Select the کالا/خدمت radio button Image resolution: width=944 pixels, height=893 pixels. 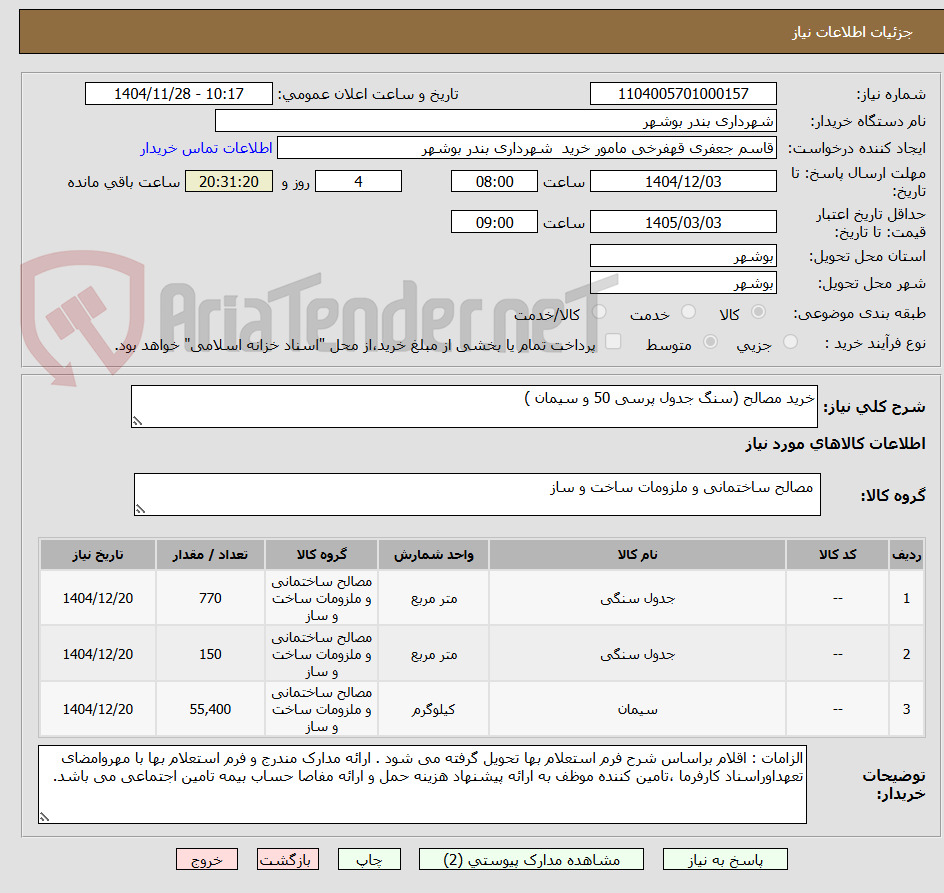[599, 312]
